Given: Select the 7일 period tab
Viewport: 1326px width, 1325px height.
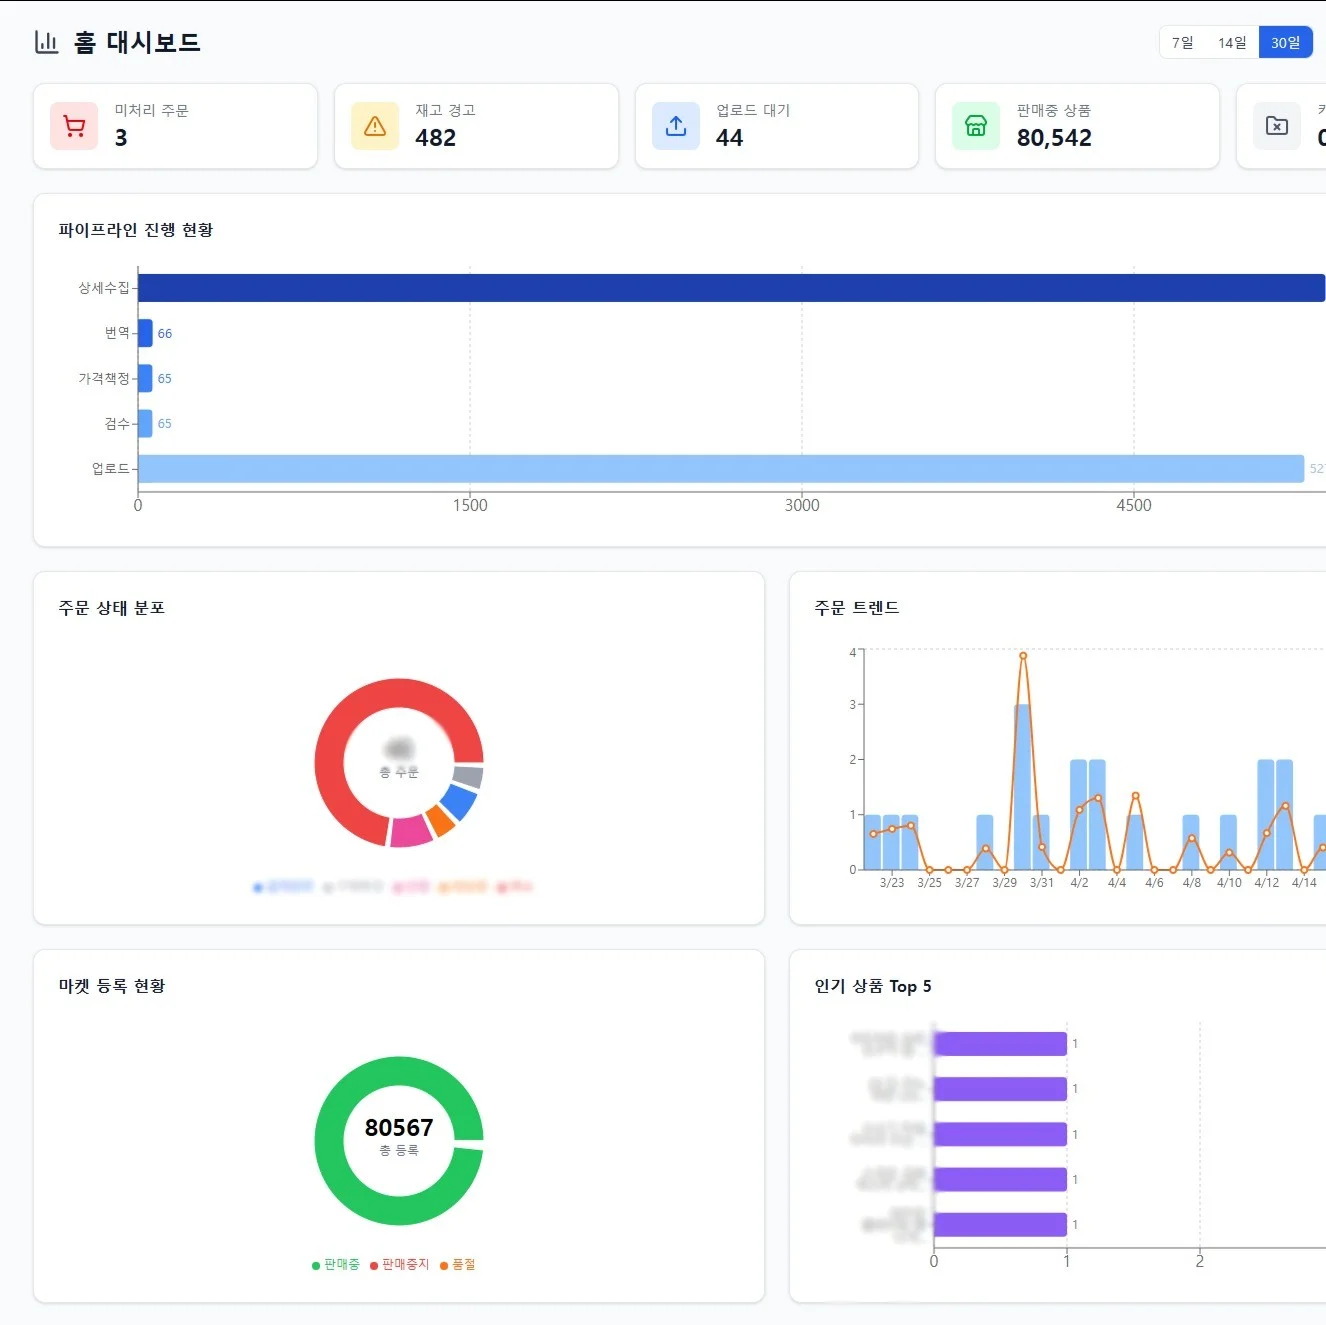Looking at the screenshot, I should point(1183,42).
